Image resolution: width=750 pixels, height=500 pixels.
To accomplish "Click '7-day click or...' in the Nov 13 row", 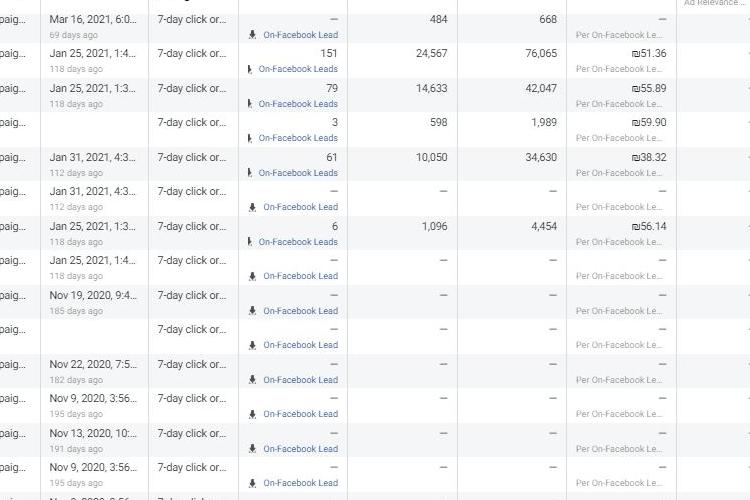I will tap(192, 433).
